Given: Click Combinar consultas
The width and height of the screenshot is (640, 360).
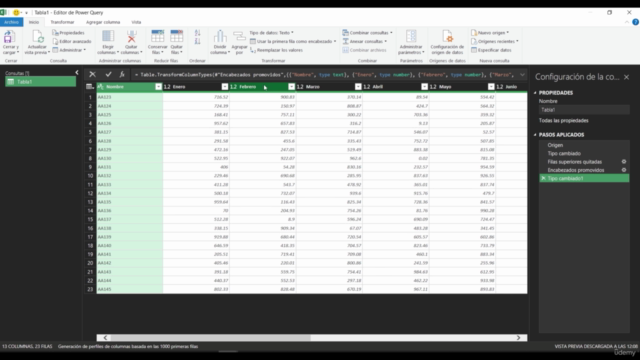Looking at the screenshot, I should [x=367, y=33].
